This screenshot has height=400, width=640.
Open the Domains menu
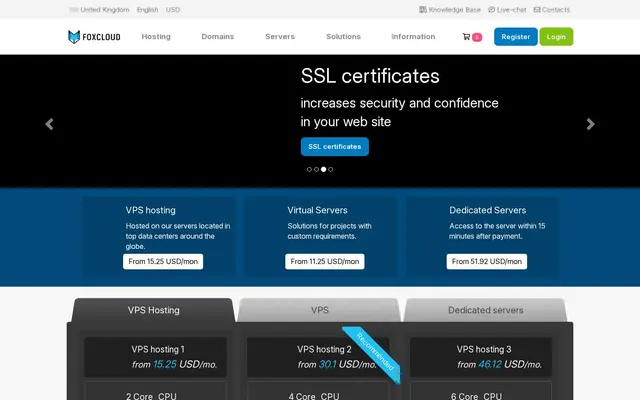(x=218, y=37)
